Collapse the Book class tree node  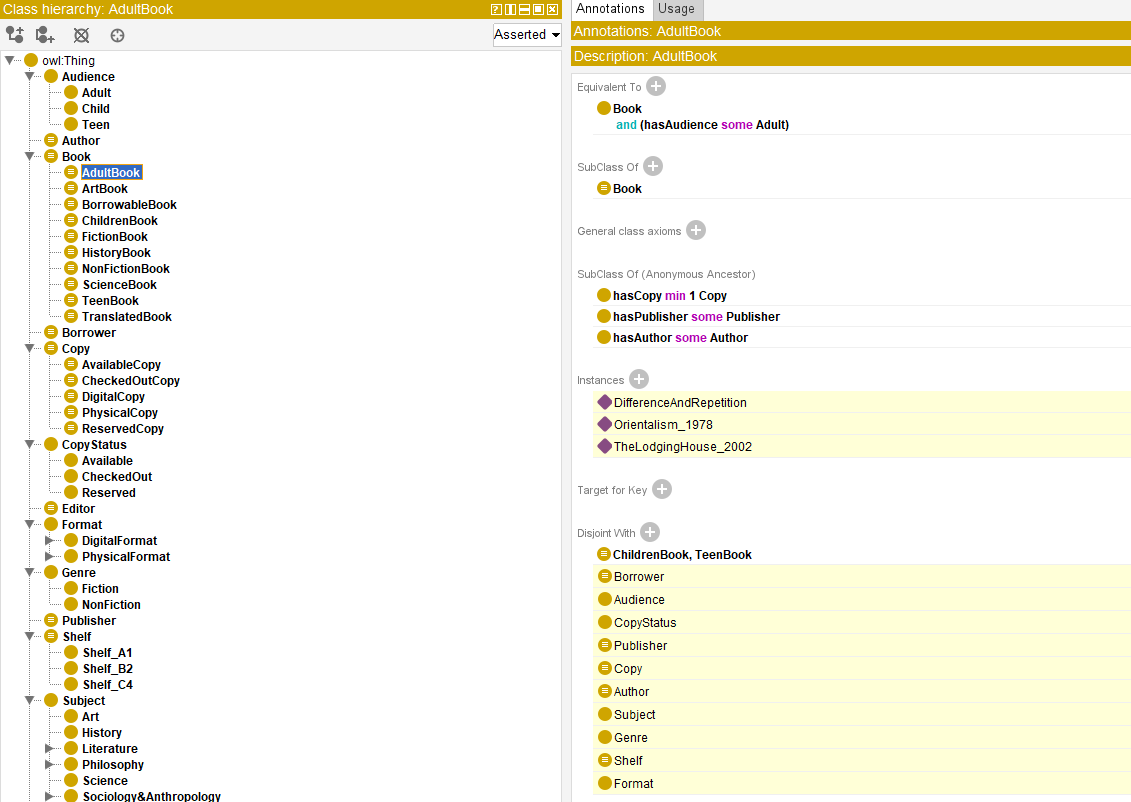(30, 157)
